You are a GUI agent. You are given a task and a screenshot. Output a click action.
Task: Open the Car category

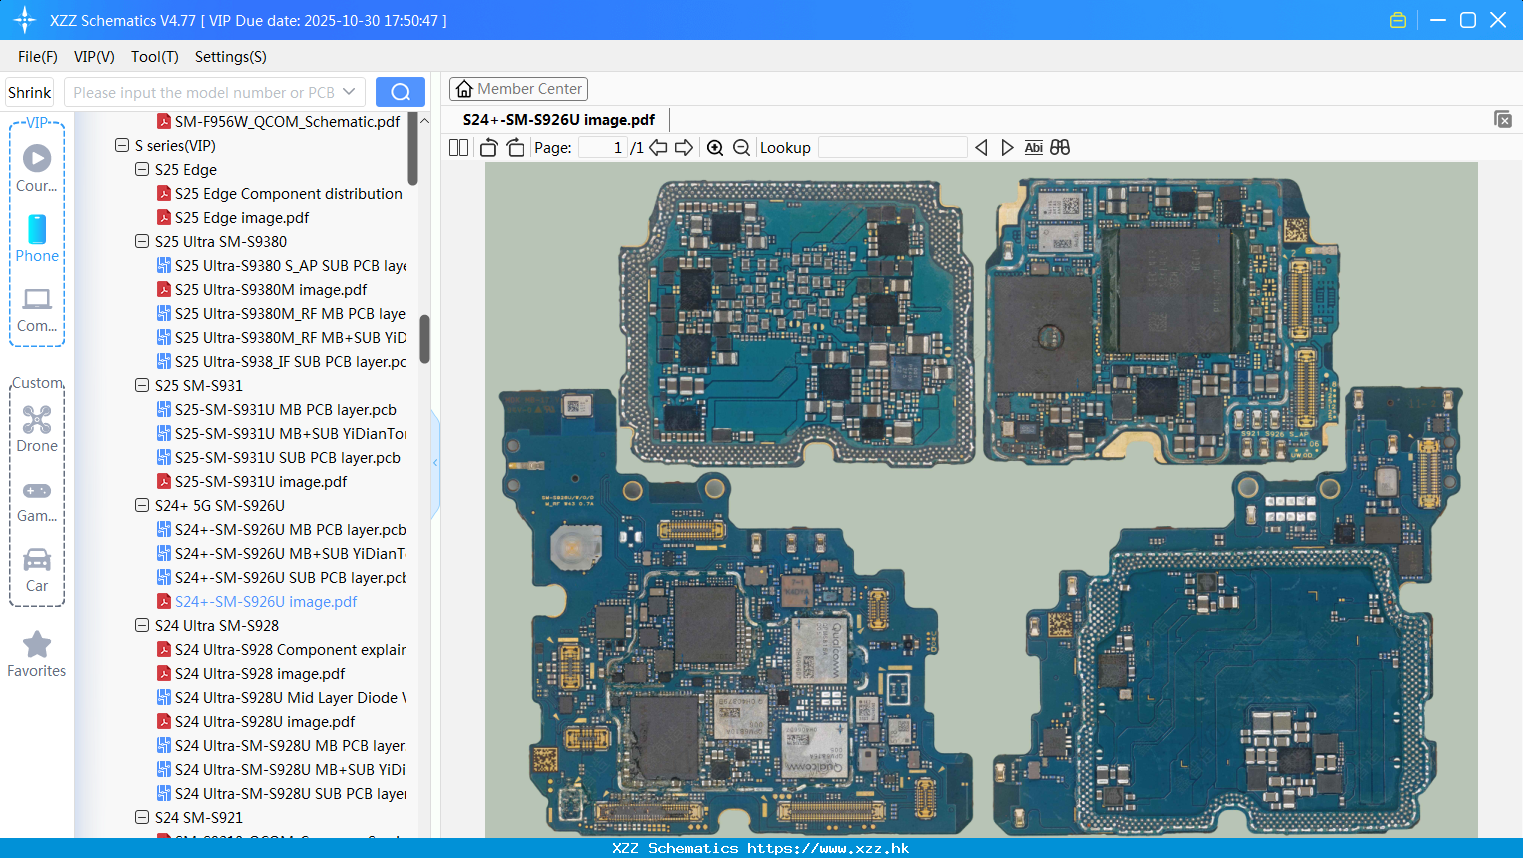pyautogui.click(x=37, y=570)
